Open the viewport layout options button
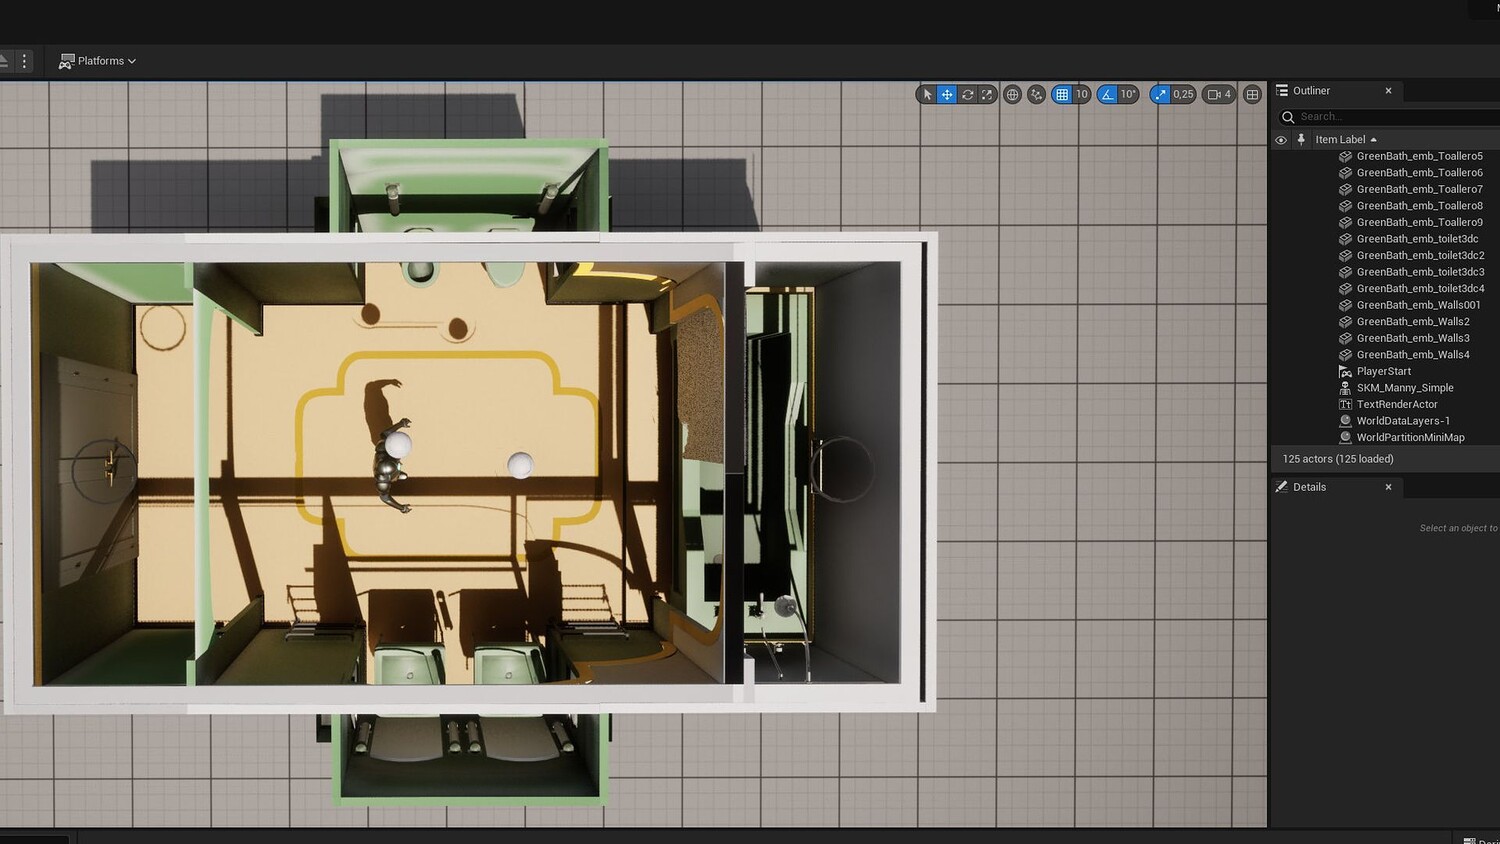This screenshot has height=844, width=1500. 1252,94
